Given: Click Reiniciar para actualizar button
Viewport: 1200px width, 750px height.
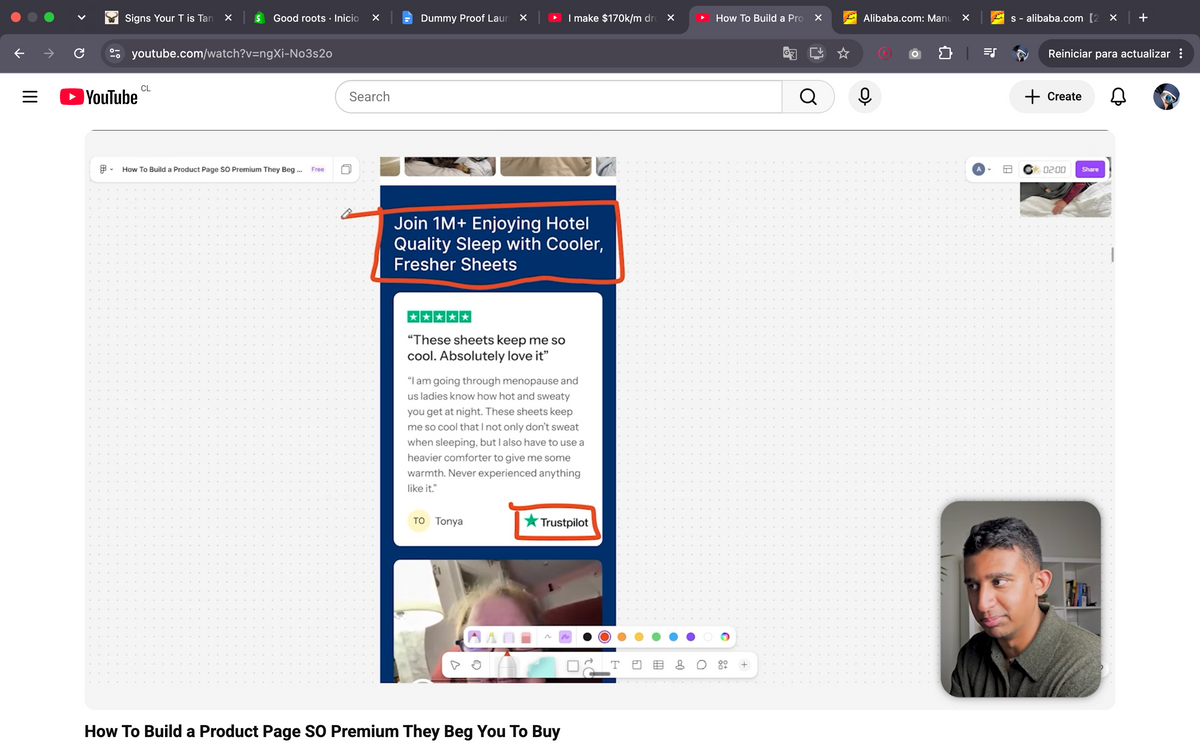Looking at the screenshot, I should (x=1115, y=53).
